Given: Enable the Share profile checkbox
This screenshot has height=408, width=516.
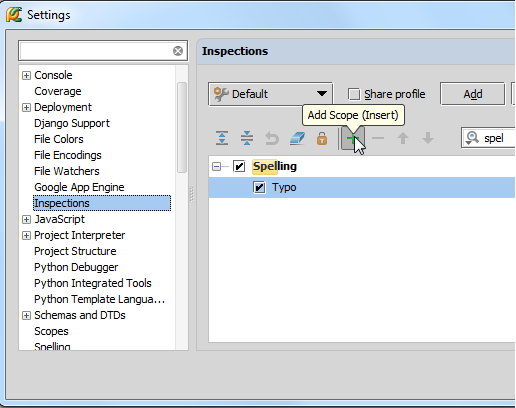Looking at the screenshot, I should 354,94.
